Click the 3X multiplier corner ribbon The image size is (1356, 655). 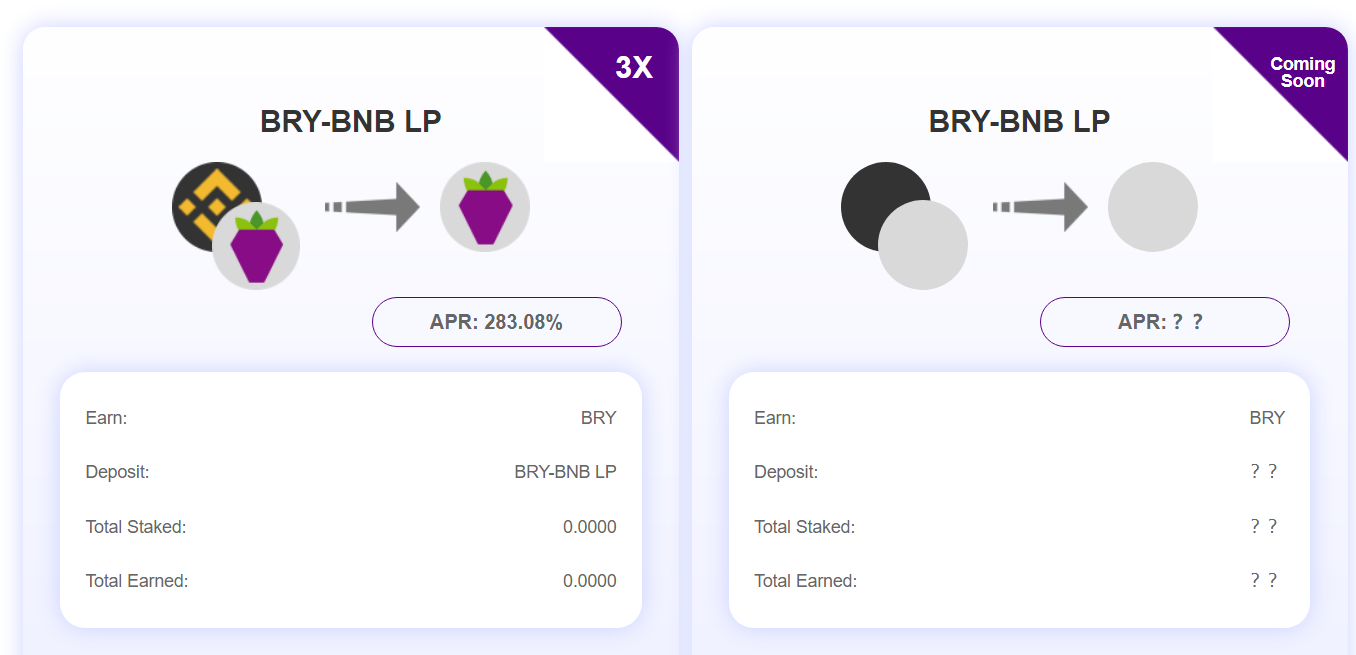[636, 68]
